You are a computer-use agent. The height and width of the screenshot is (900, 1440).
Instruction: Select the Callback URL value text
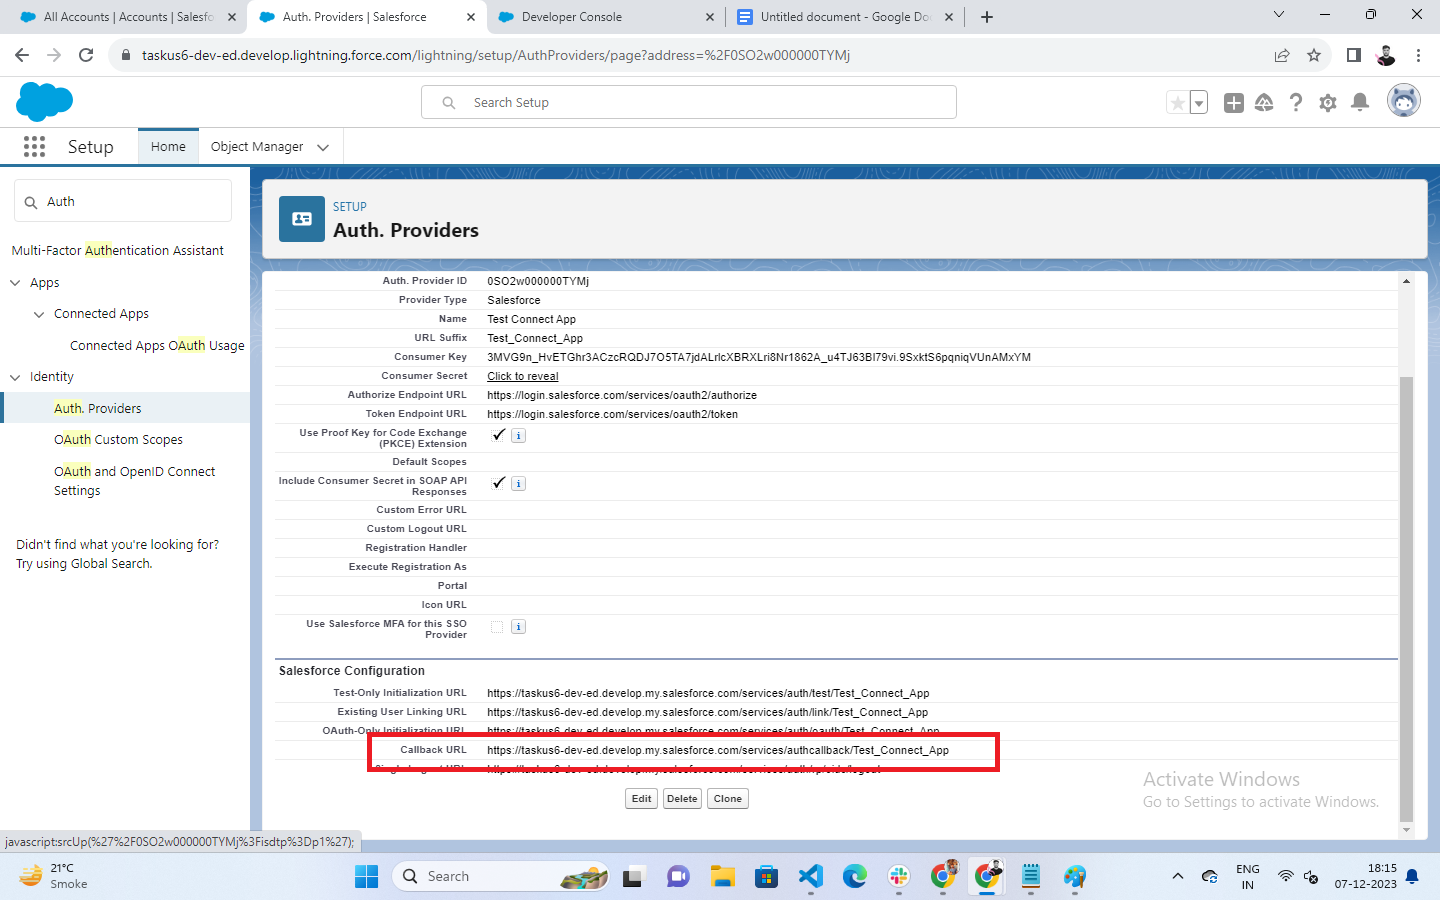click(x=718, y=751)
